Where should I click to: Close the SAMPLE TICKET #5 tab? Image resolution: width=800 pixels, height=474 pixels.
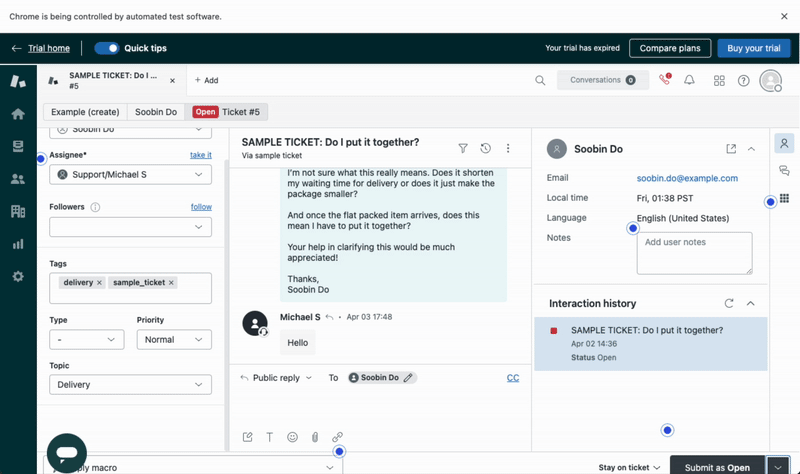tap(172, 81)
